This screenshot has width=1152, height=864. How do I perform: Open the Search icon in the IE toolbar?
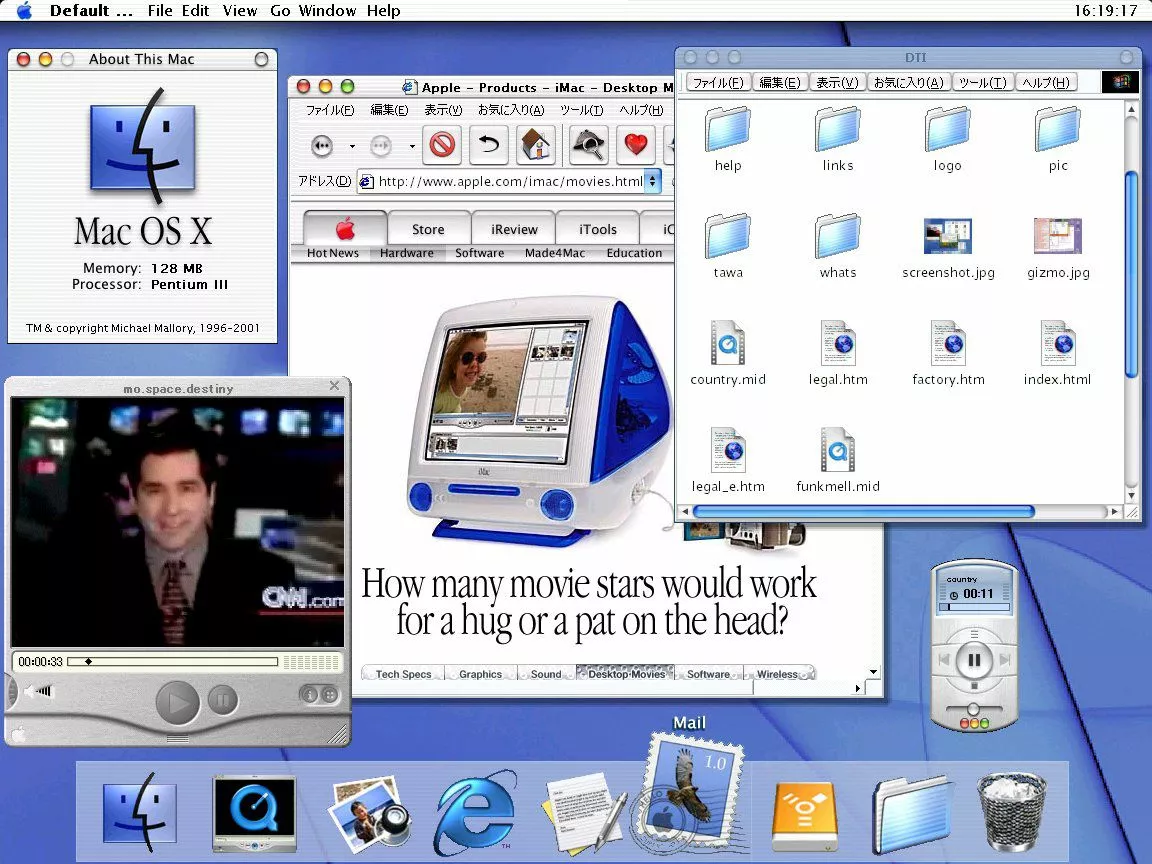[x=588, y=146]
